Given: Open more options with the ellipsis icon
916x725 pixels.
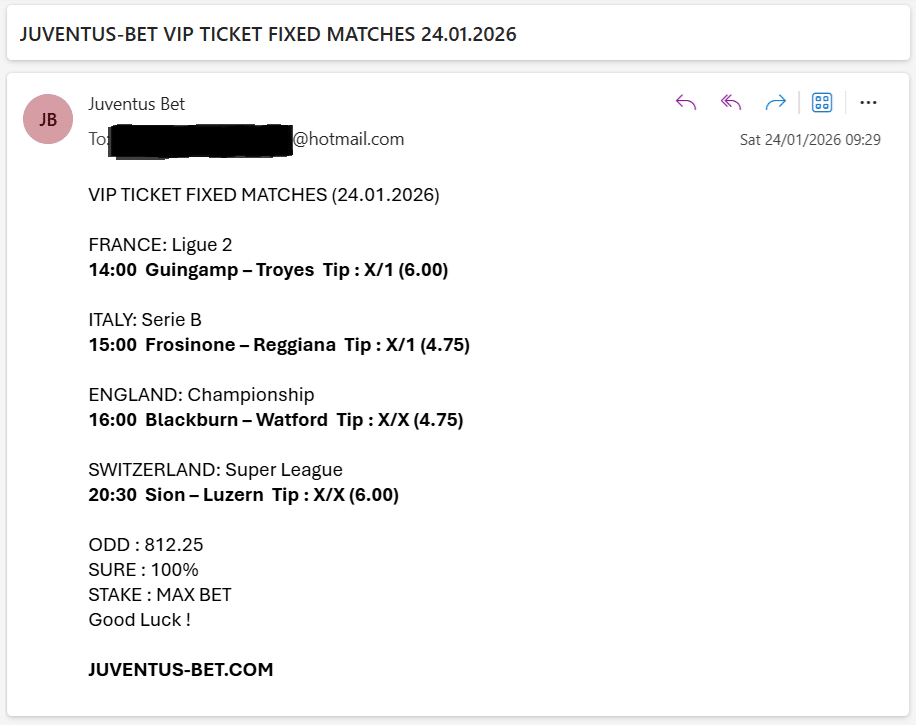Looking at the screenshot, I should [868, 102].
